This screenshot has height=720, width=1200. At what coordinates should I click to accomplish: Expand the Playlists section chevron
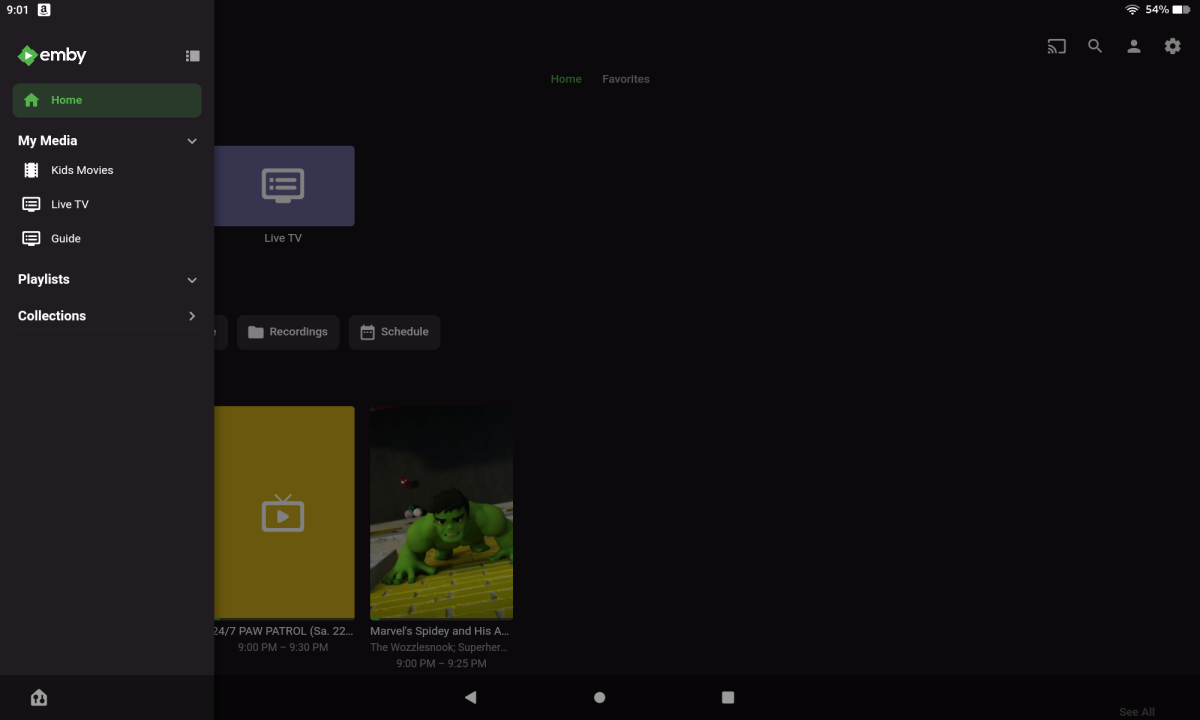[x=192, y=280]
